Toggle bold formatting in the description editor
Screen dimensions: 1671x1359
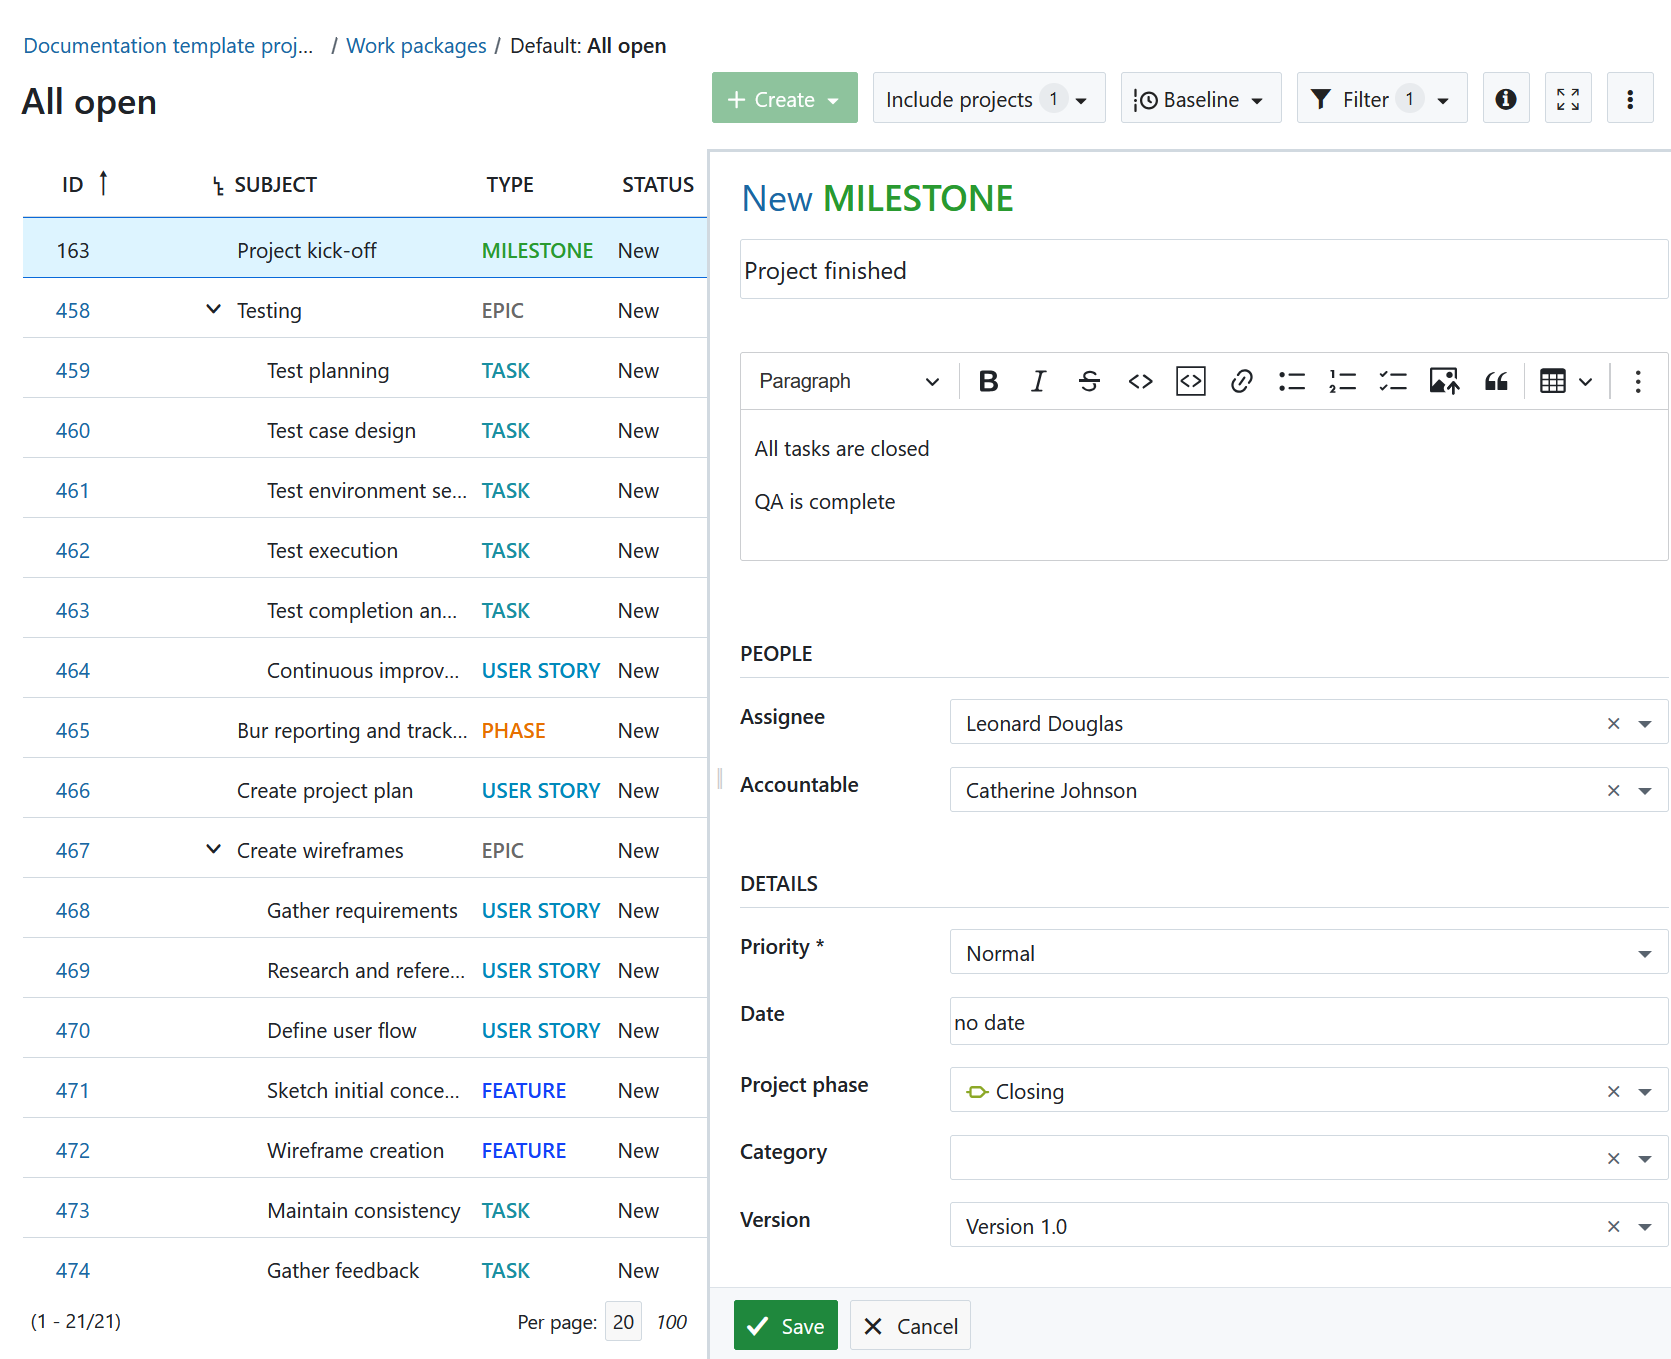(x=988, y=381)
